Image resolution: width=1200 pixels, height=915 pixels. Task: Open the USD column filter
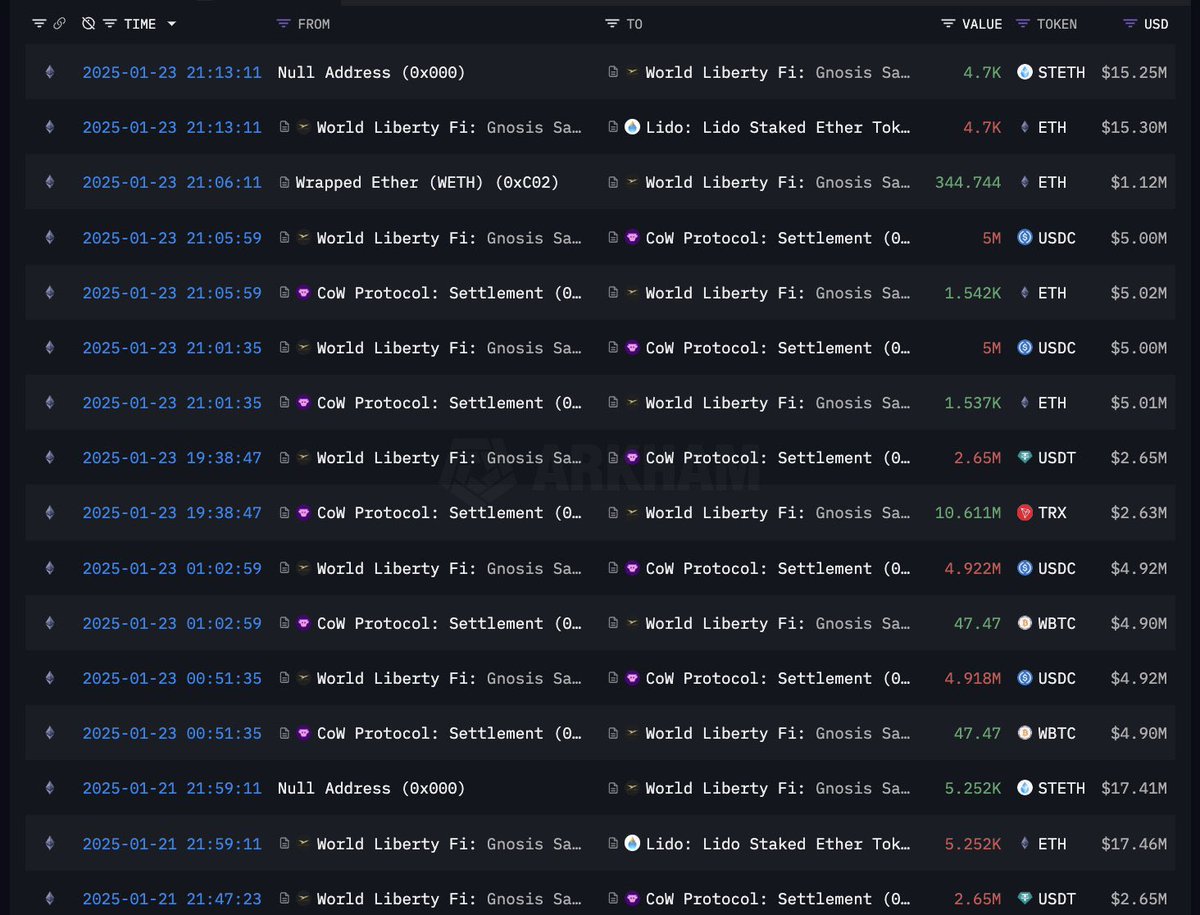(x=1130, y=24)
